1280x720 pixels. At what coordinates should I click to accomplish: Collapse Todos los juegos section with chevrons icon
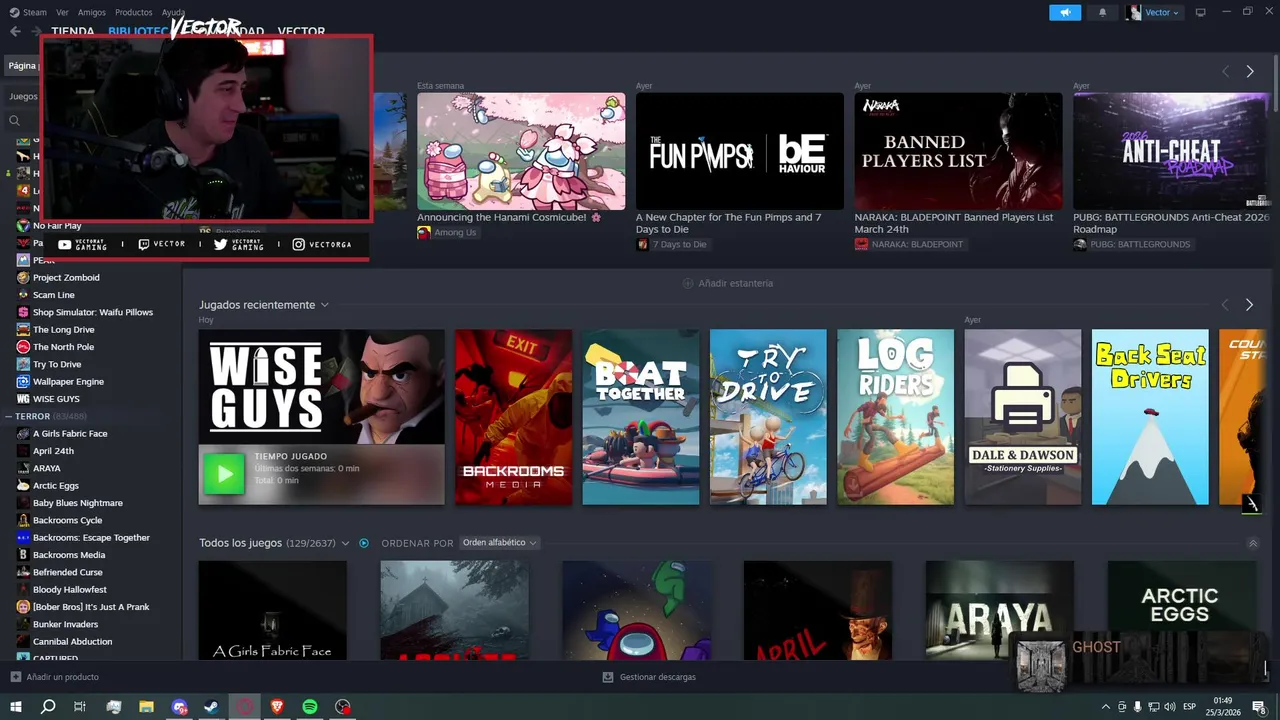[x=1253, y=543]
